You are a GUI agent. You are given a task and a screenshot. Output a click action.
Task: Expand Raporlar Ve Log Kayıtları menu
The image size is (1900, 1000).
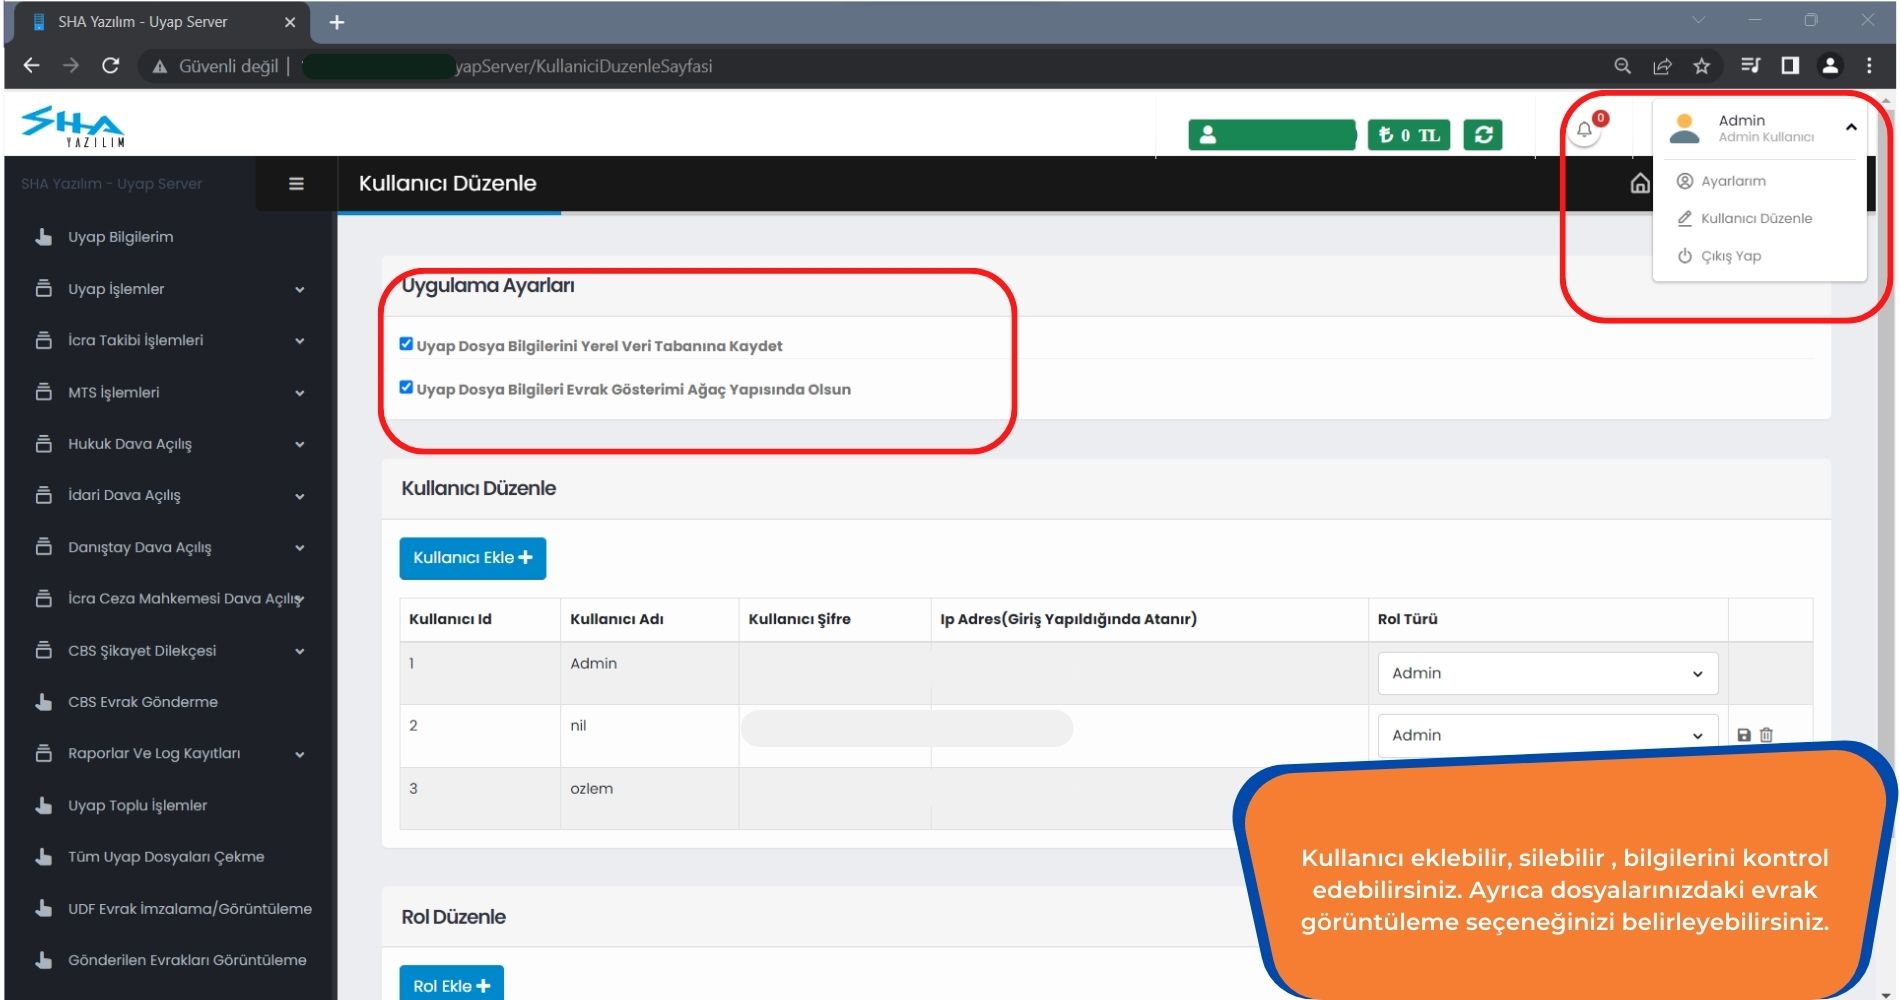(170, 754)
